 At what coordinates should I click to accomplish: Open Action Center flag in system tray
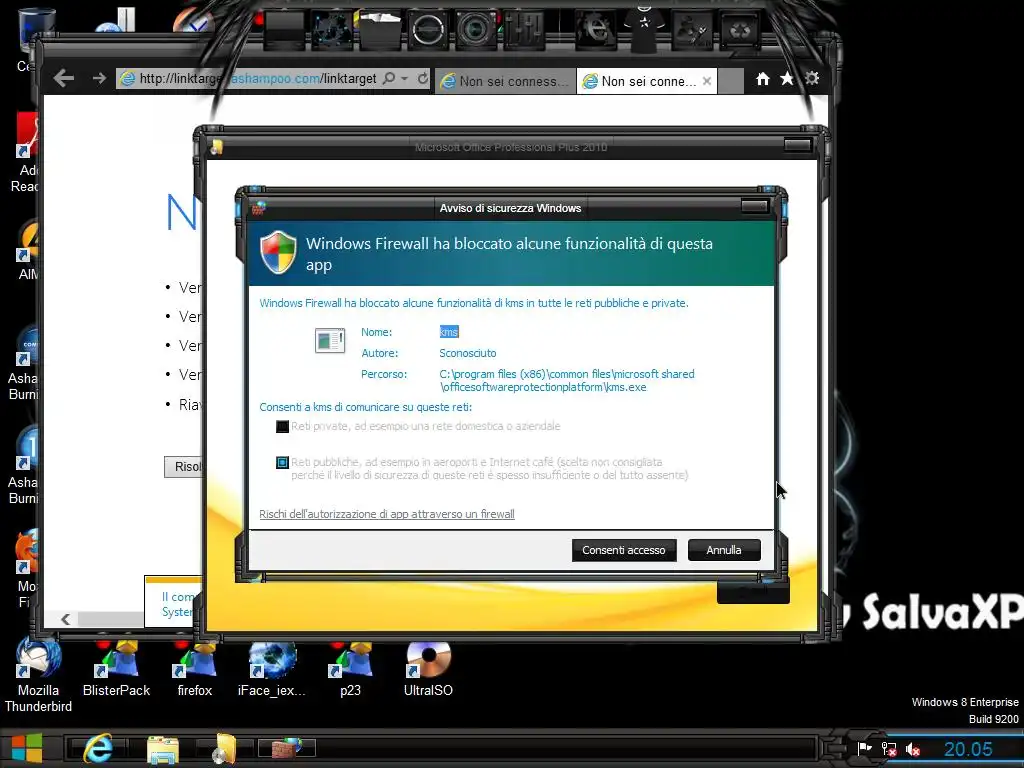(865, 748)
